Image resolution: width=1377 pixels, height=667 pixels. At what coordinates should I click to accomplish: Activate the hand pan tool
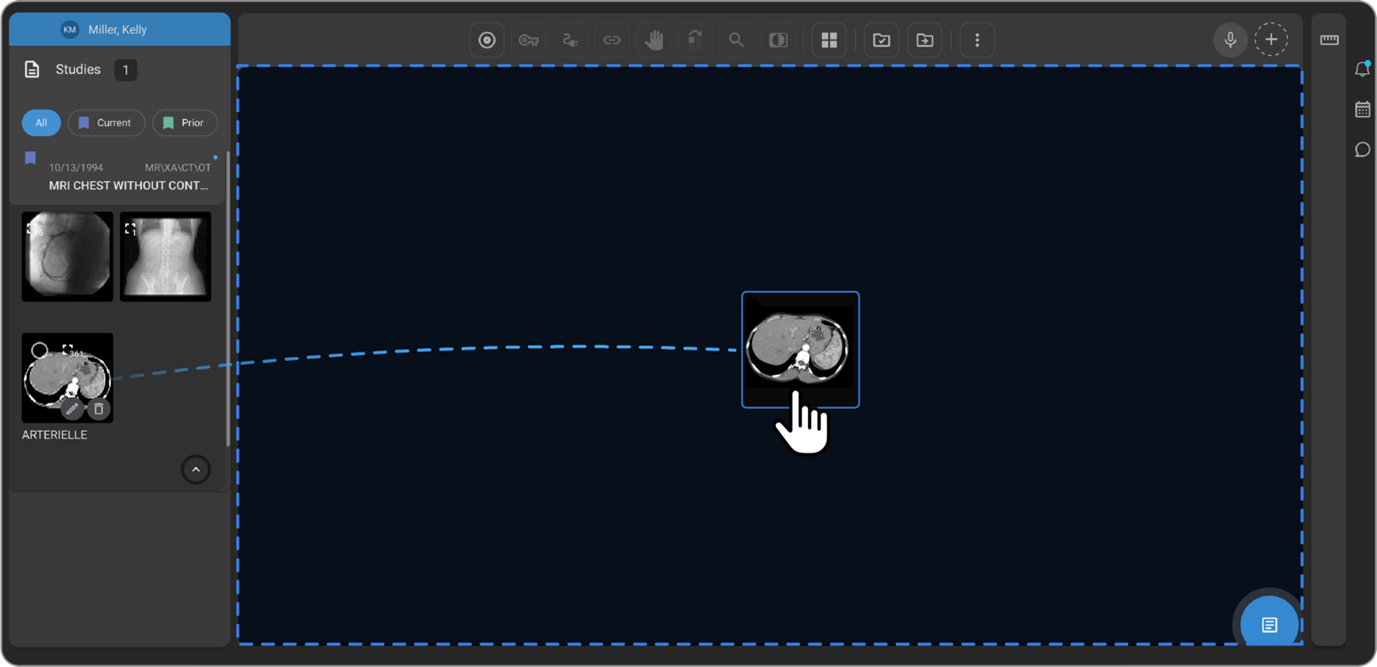pos(654,40)
